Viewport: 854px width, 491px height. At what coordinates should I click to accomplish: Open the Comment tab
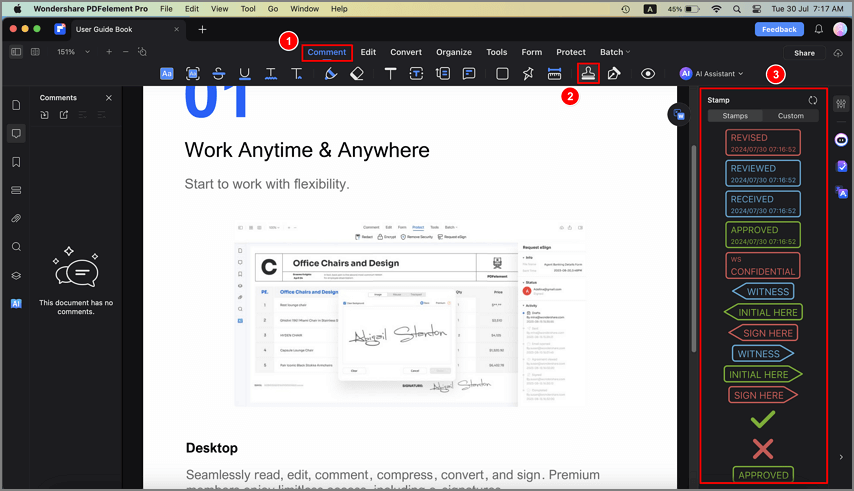click(327, 52)
